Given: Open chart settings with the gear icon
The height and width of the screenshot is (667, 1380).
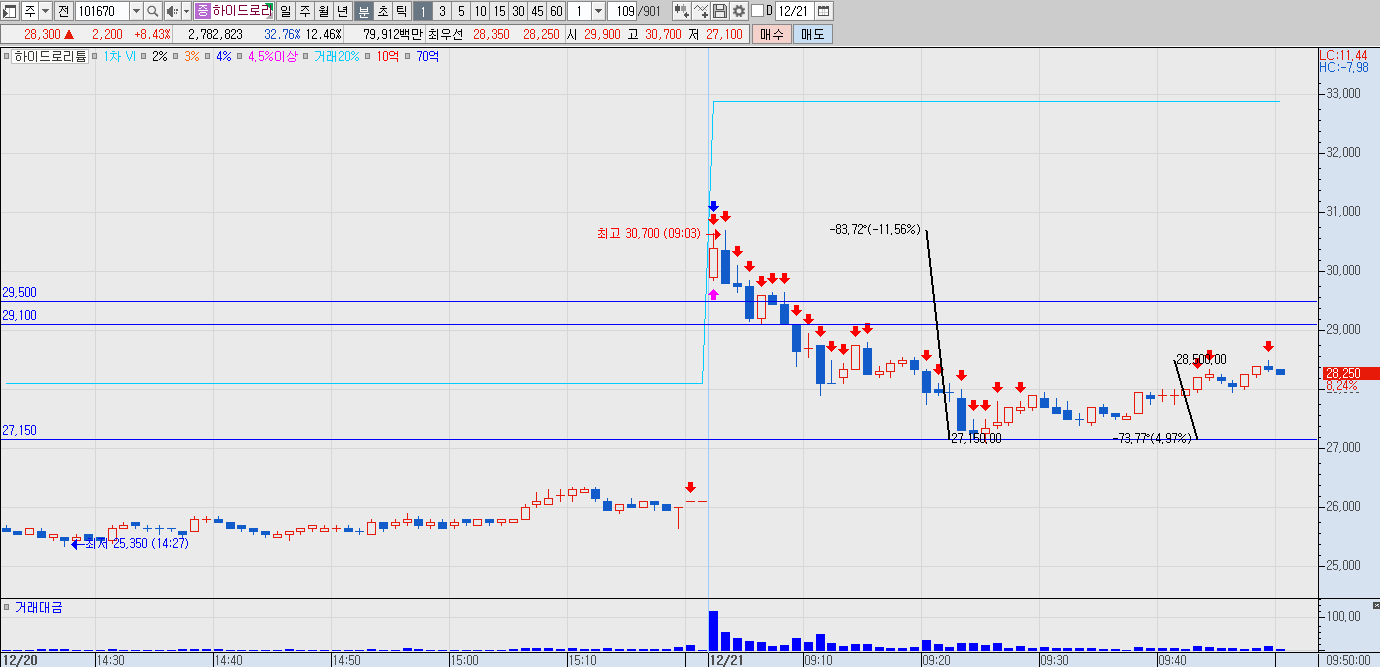Looking at the screenshot, I should (x=739, y=11).
